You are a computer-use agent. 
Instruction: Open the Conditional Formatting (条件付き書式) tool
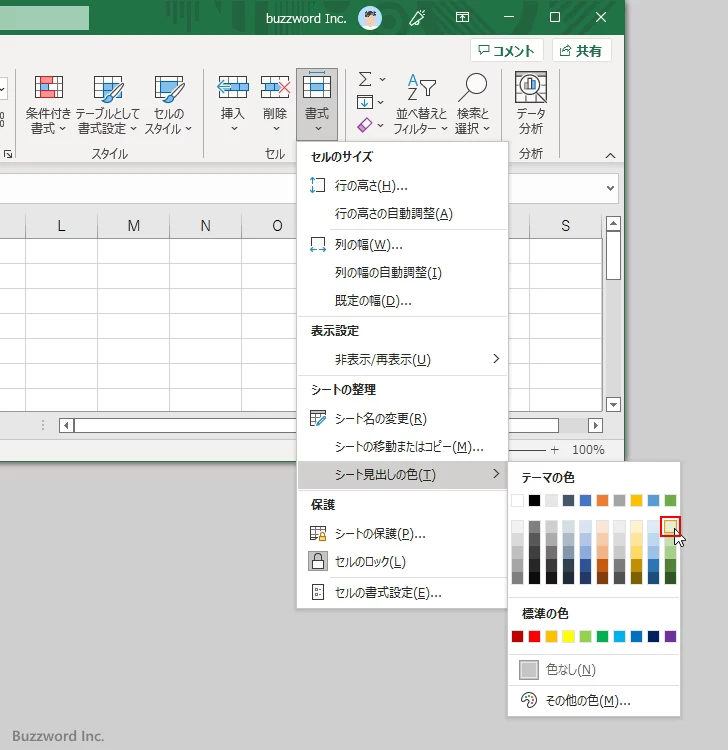[x=48, y=105]
